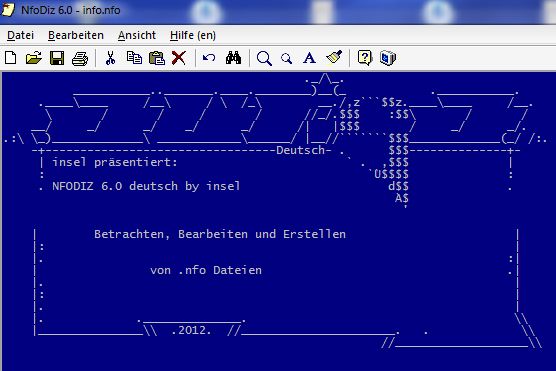Open the Ansicht menu
Image resolution: width=556 pixels, height=371 pixels.
pos(137,35)
